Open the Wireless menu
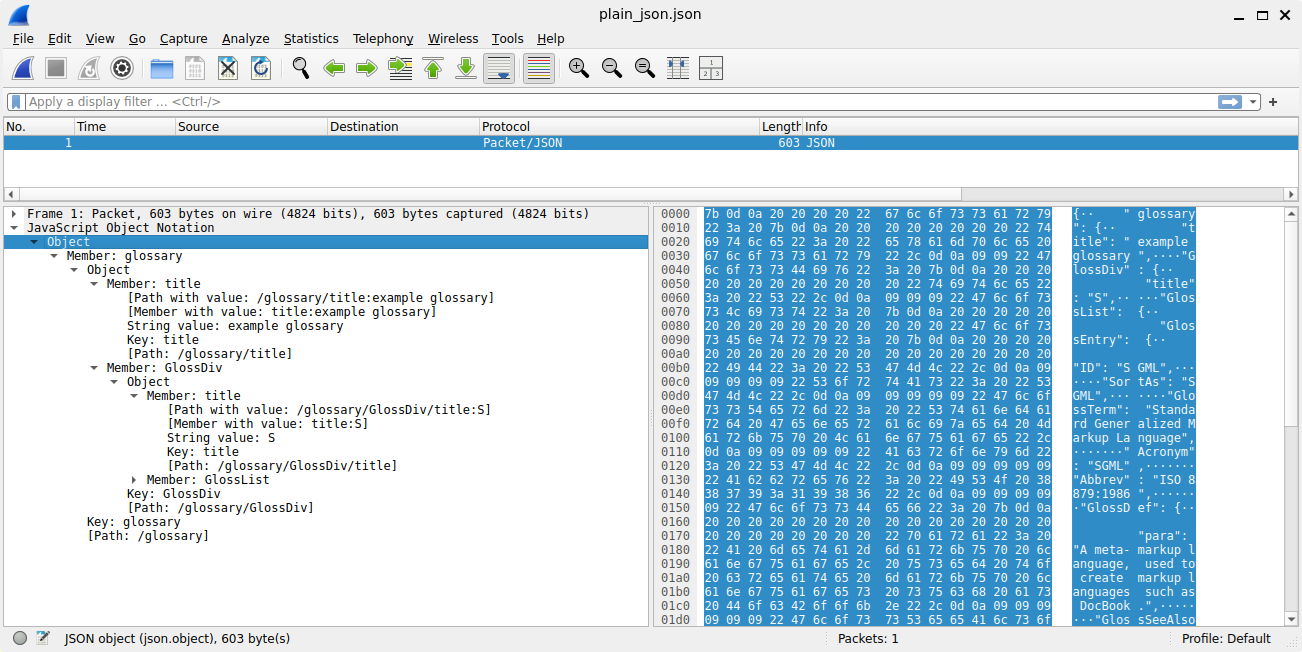The image size is (1302, 652). point(453,38)
